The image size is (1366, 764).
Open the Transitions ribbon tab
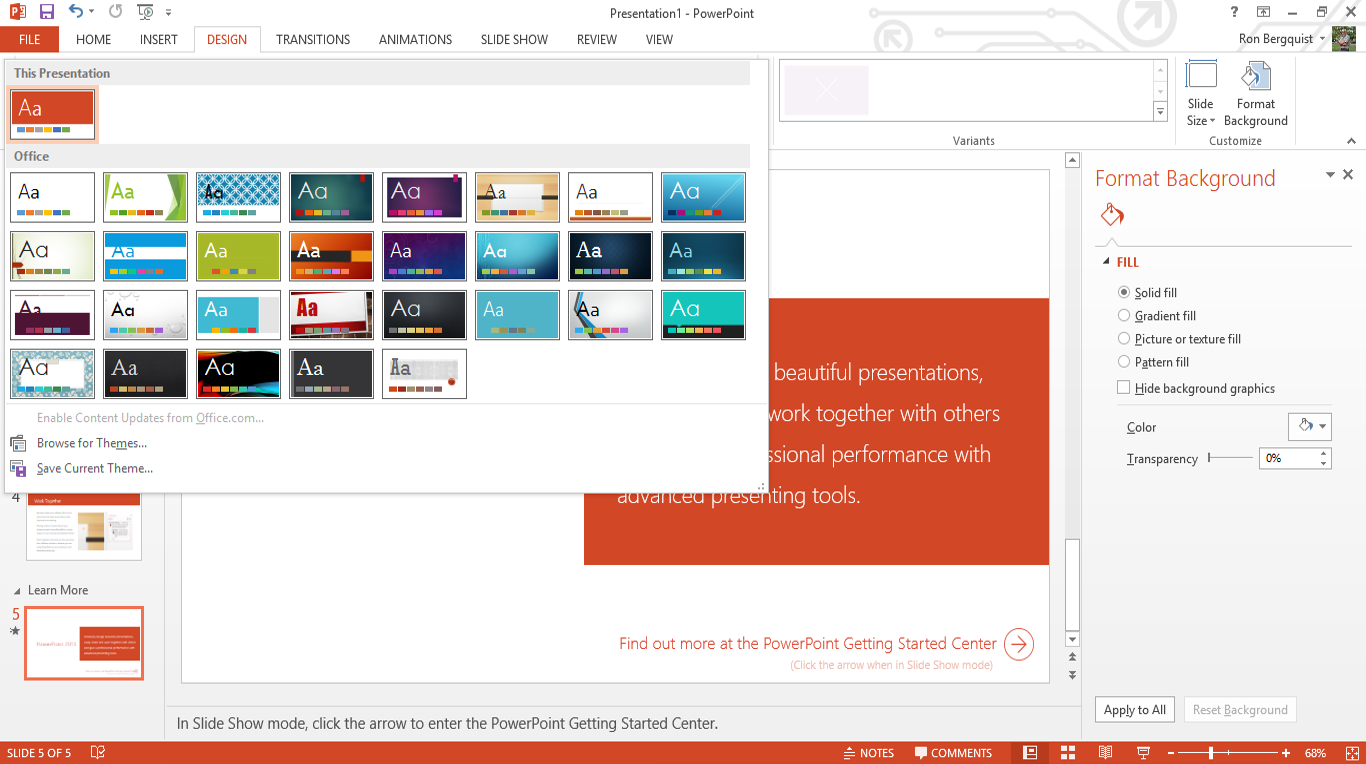point(313,40)
